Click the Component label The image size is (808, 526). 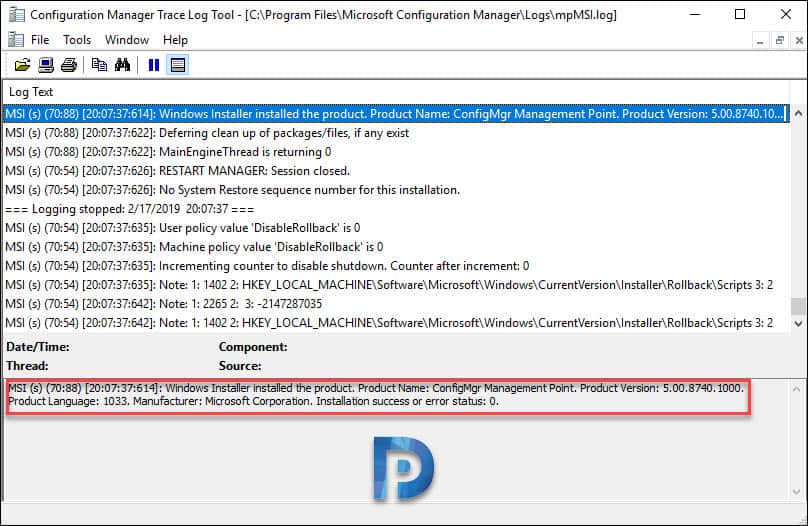[253, 347]
